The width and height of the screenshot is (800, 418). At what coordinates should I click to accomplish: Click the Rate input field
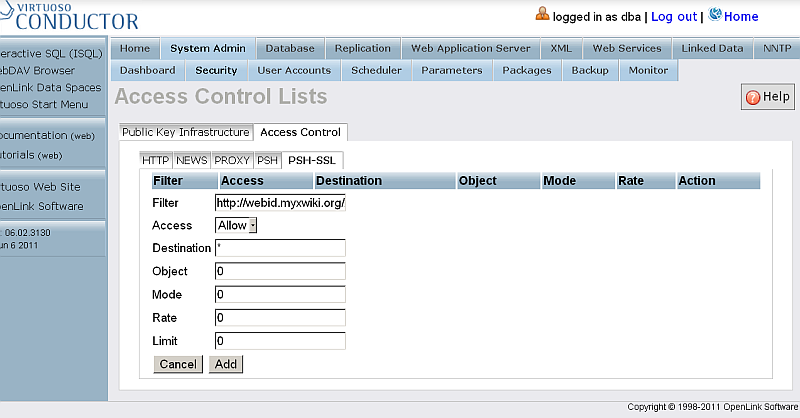click(x=280, y=318)
